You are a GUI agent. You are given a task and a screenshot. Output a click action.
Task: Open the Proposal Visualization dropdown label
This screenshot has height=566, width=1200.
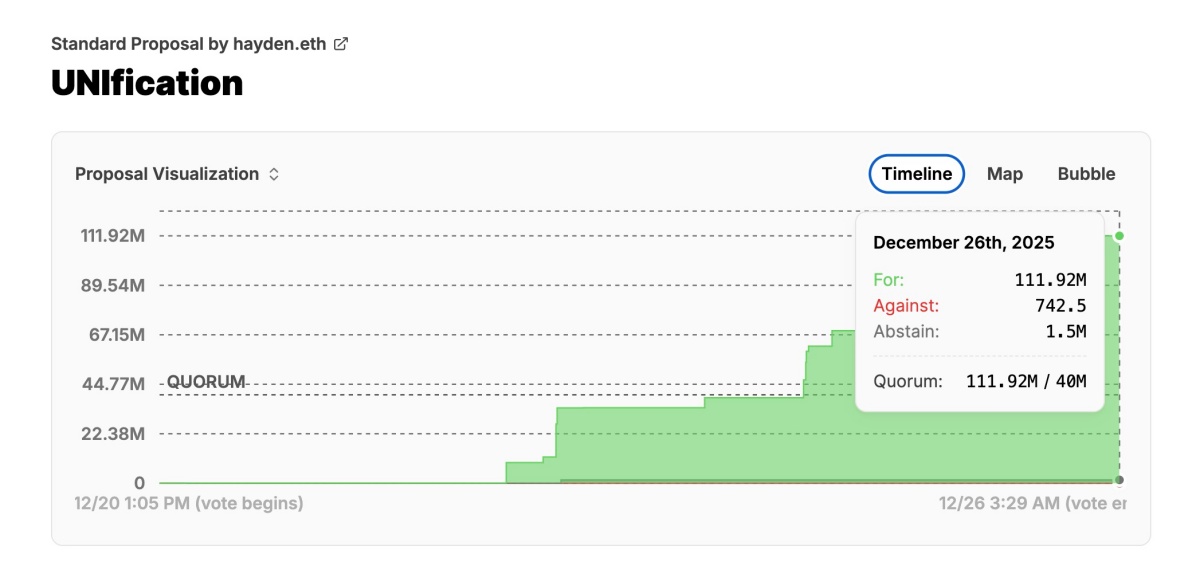click(167, 174)
